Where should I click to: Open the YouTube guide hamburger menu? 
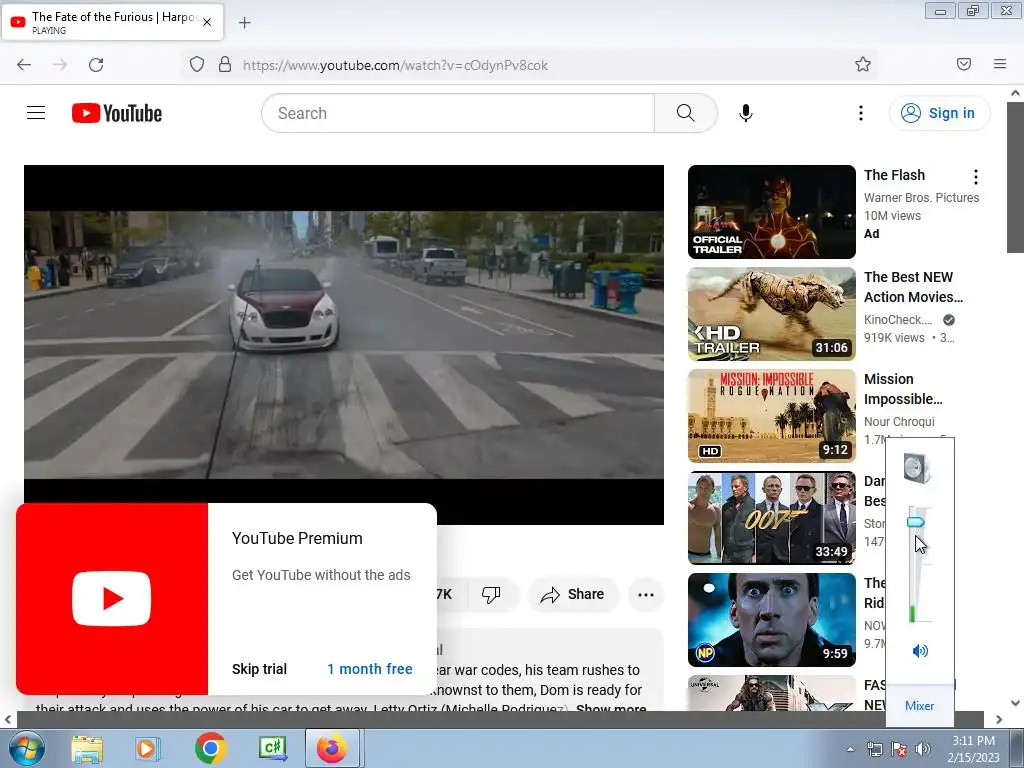36,113
